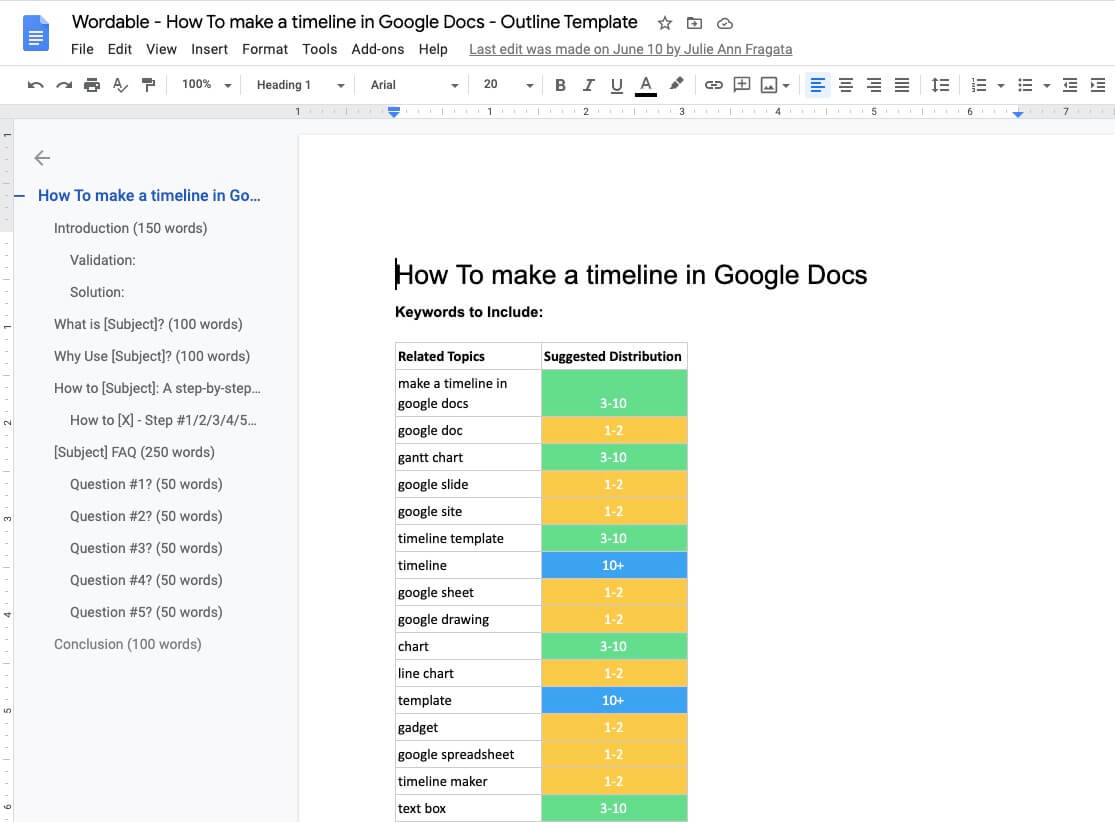Open the Heading 1 style dropdown
Screen dimensions: 1115x822
(x=300, y=85)
